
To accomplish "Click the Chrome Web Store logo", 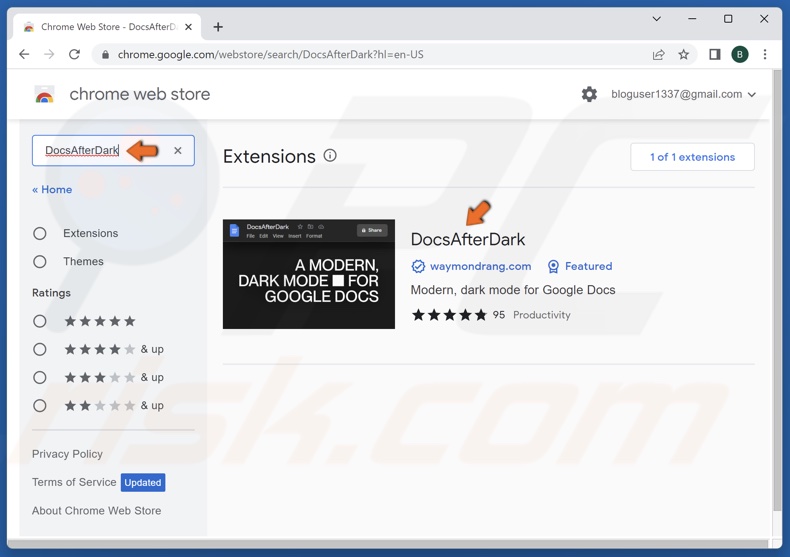I will coord(44,94).
